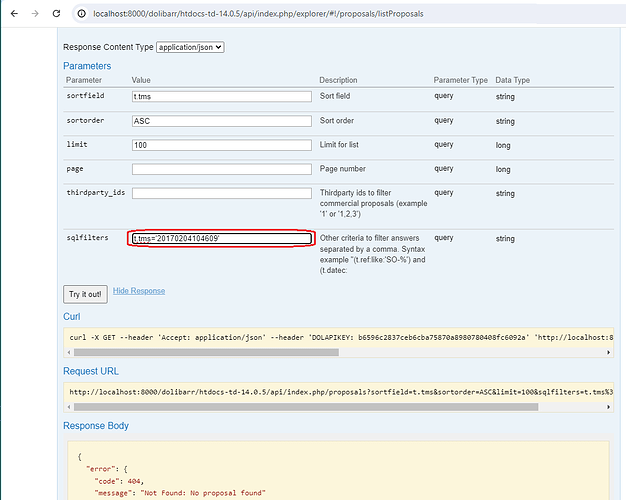Reload the page with the refresh icon
The image size is (626, 500).
[x=56, y=14]
